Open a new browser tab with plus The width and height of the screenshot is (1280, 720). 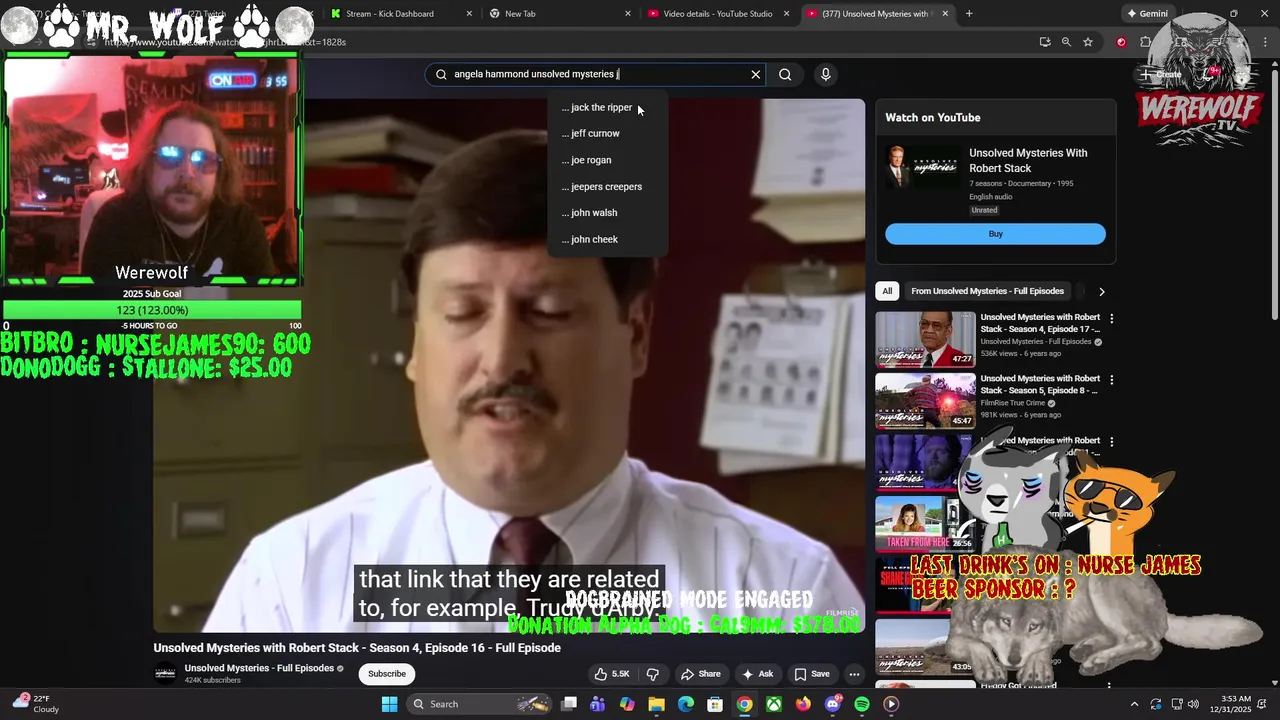pyautogui.click(x=969, y=14)
